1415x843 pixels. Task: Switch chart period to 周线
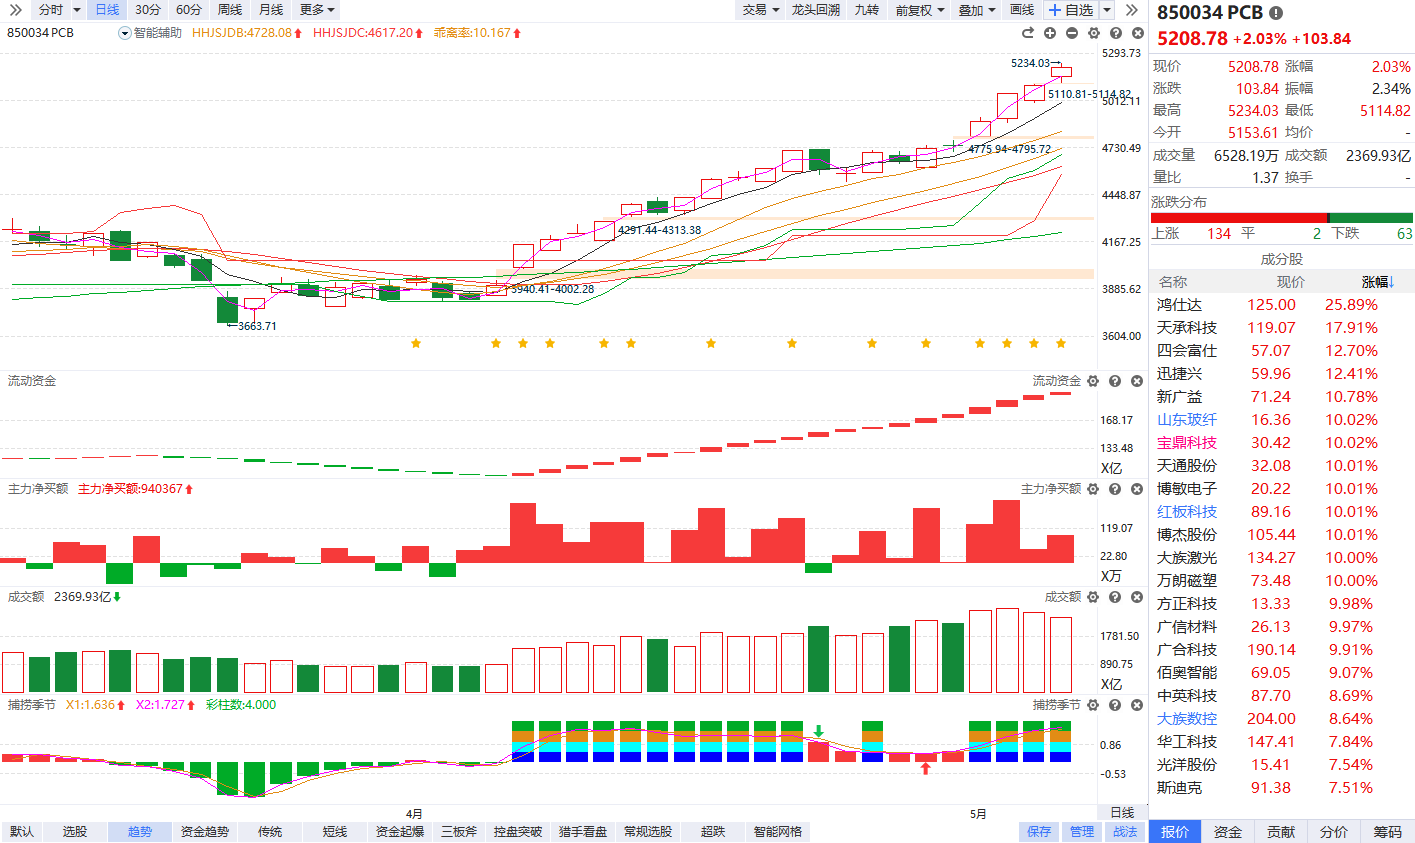(x=230, y=10)
